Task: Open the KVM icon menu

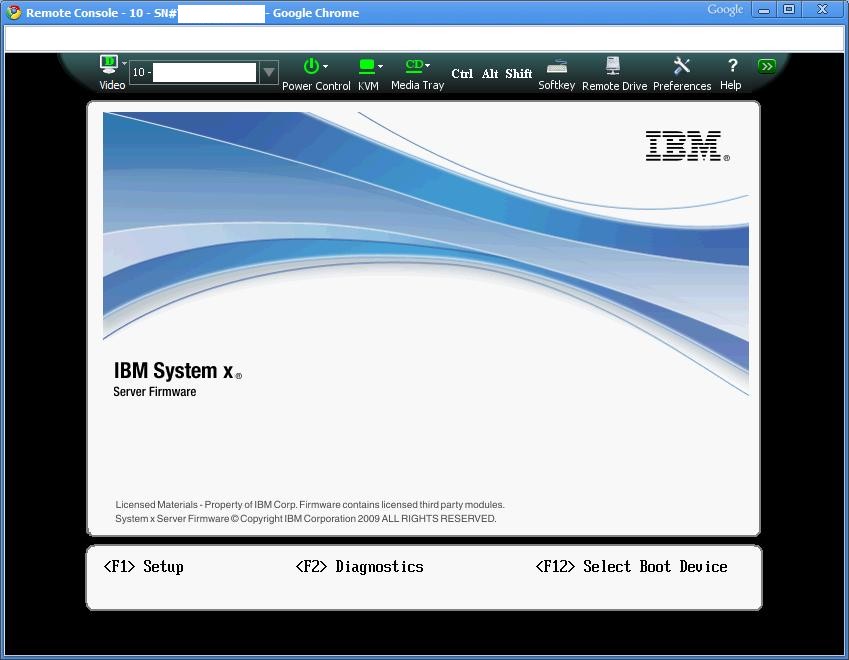Action: pyautogui.click(x=367, y=66)
